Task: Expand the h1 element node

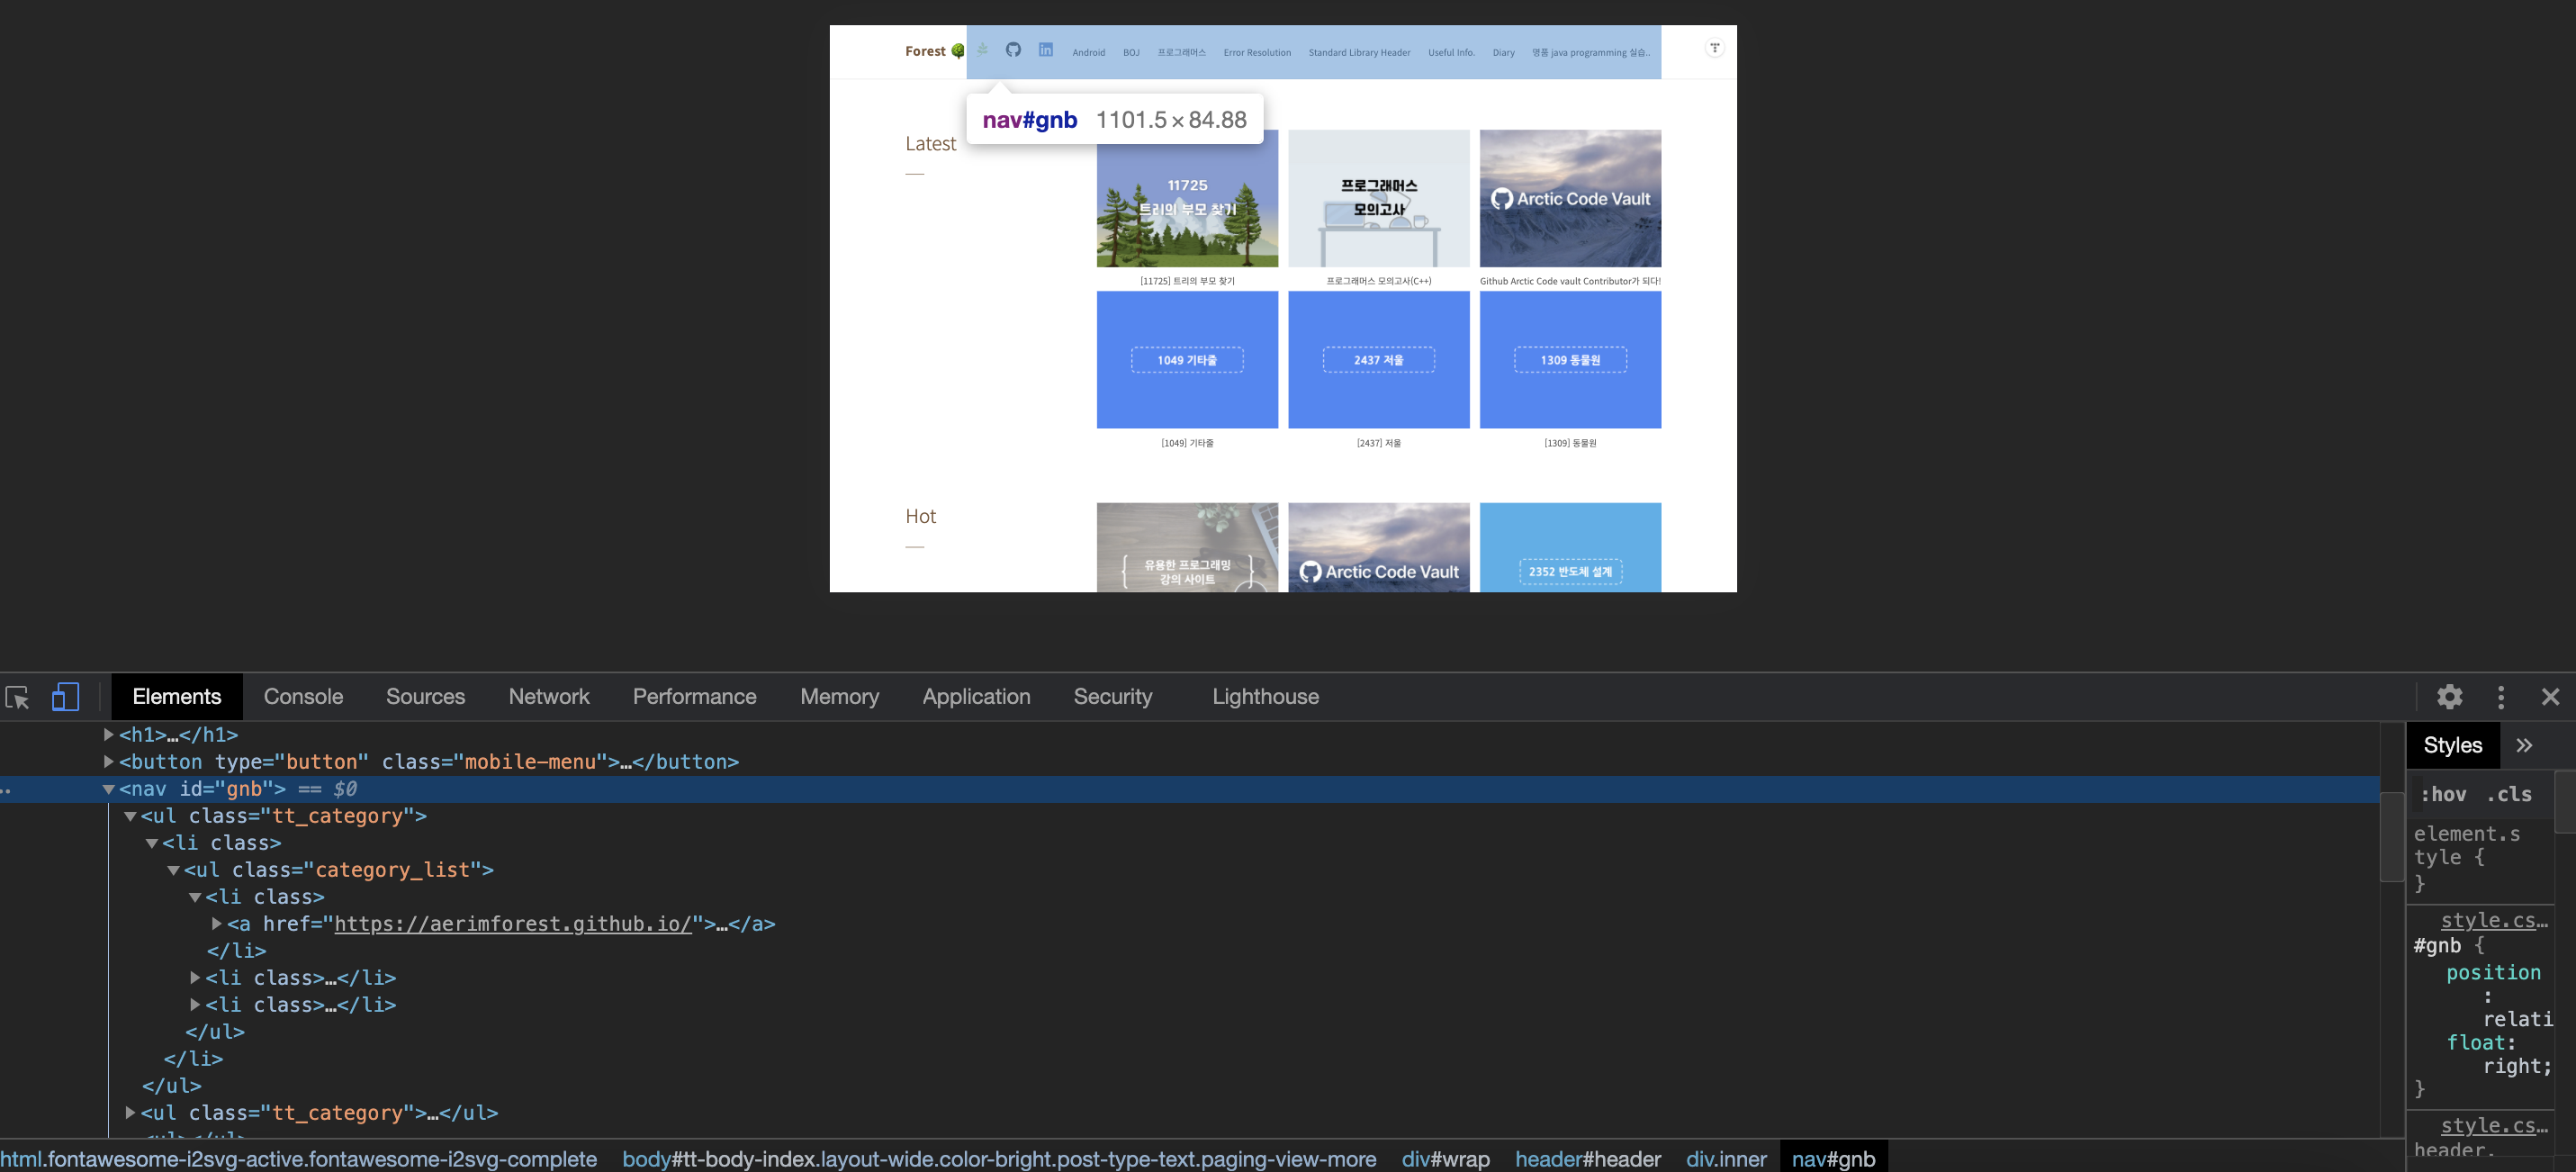Action: coord(108,735)
